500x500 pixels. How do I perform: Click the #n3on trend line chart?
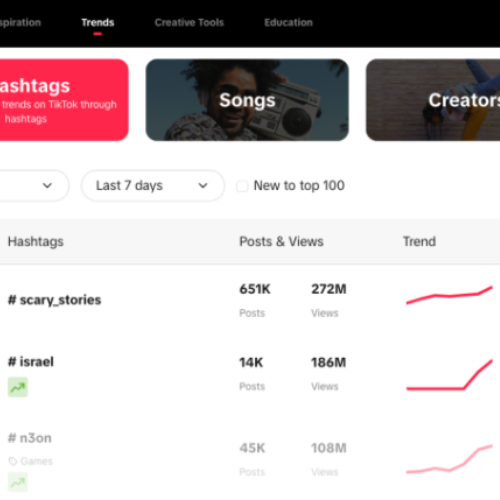tap(449, 459)
